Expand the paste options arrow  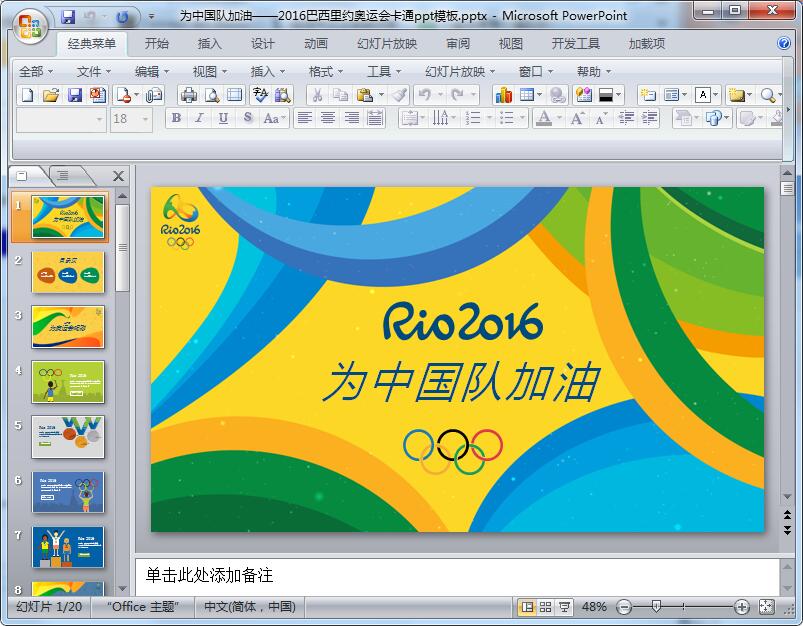(381, 95)
